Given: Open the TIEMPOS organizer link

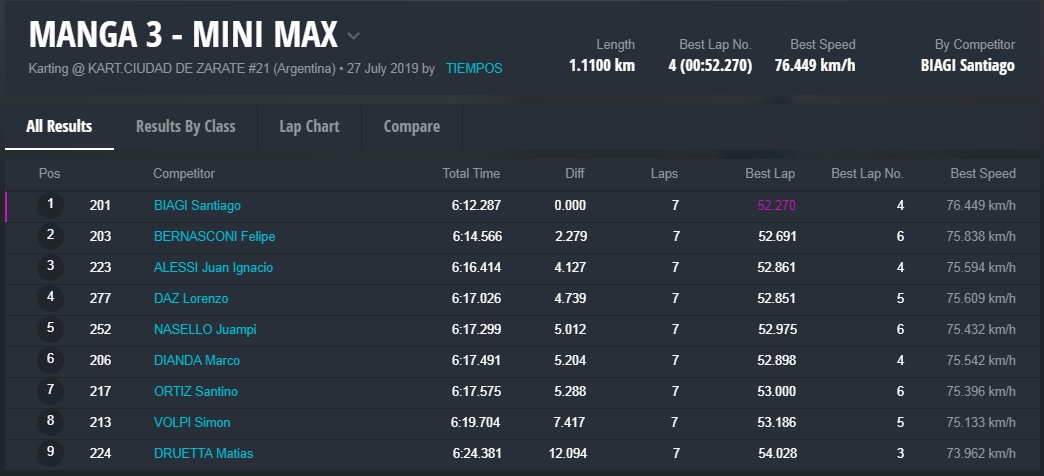Looking at the screenshot, I should click(x=474, y=69).
